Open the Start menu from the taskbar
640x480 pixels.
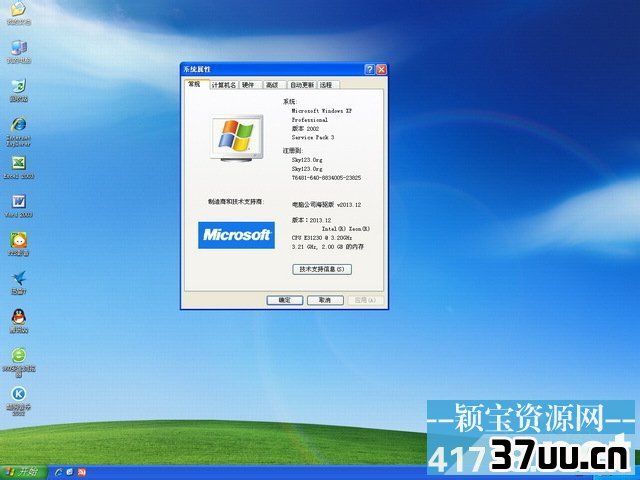(23, 473)
